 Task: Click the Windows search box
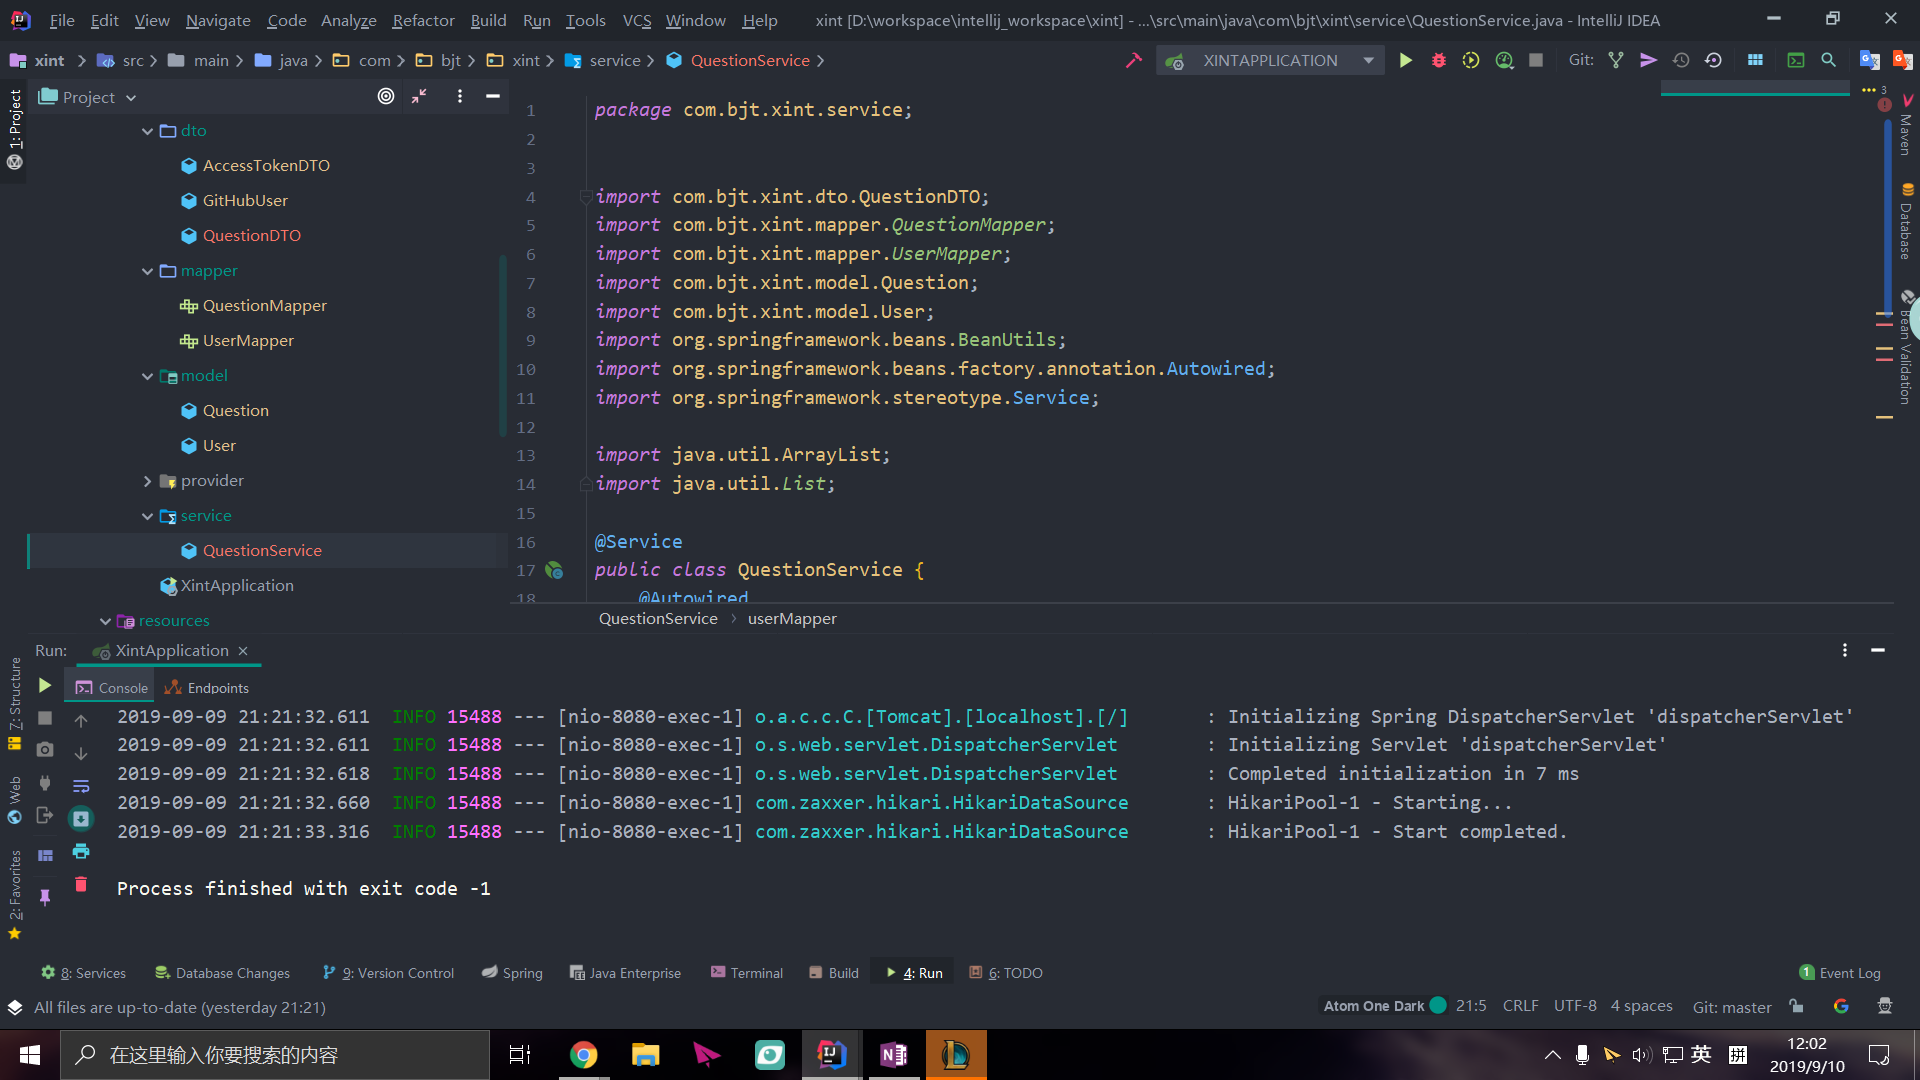coord(275,1055)
